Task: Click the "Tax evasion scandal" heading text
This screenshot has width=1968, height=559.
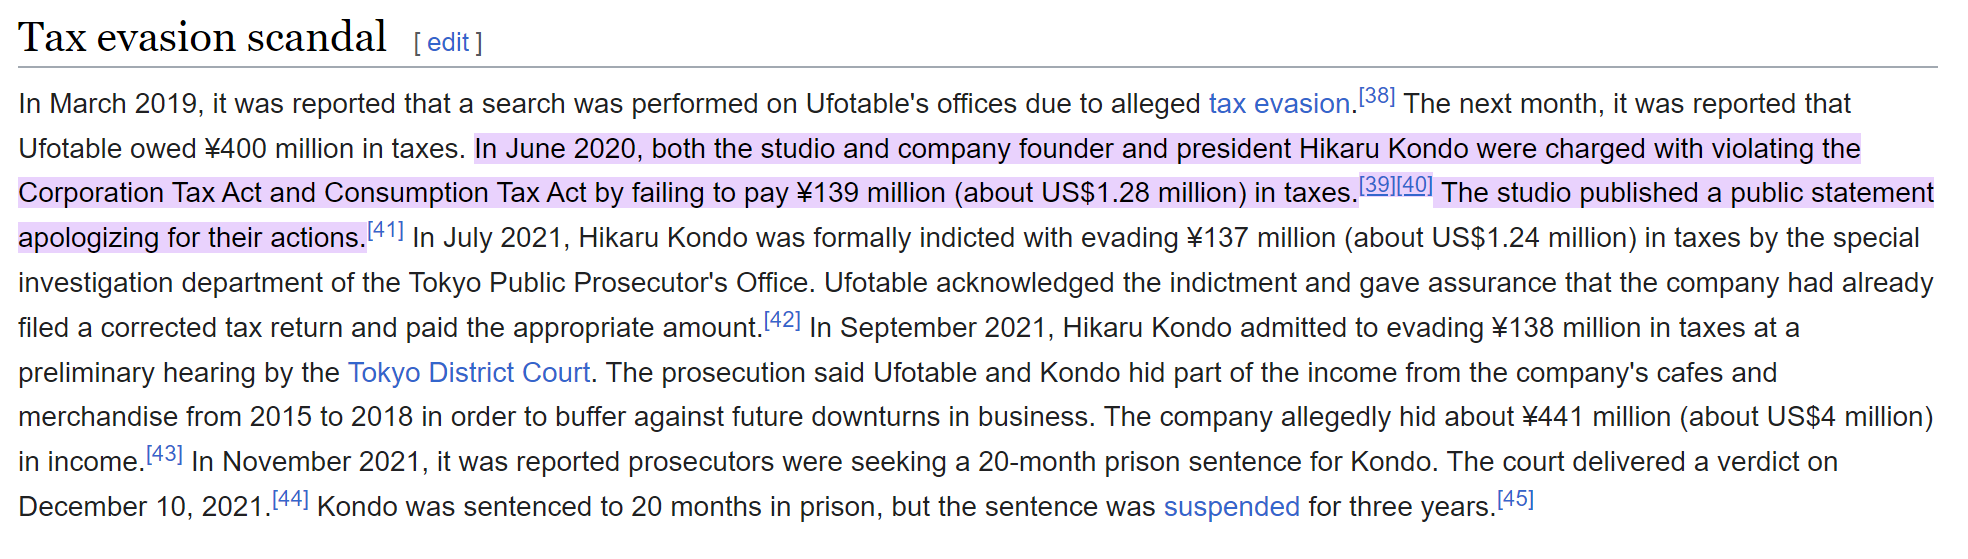Action: pyautogui.click(x=202, y=38)
